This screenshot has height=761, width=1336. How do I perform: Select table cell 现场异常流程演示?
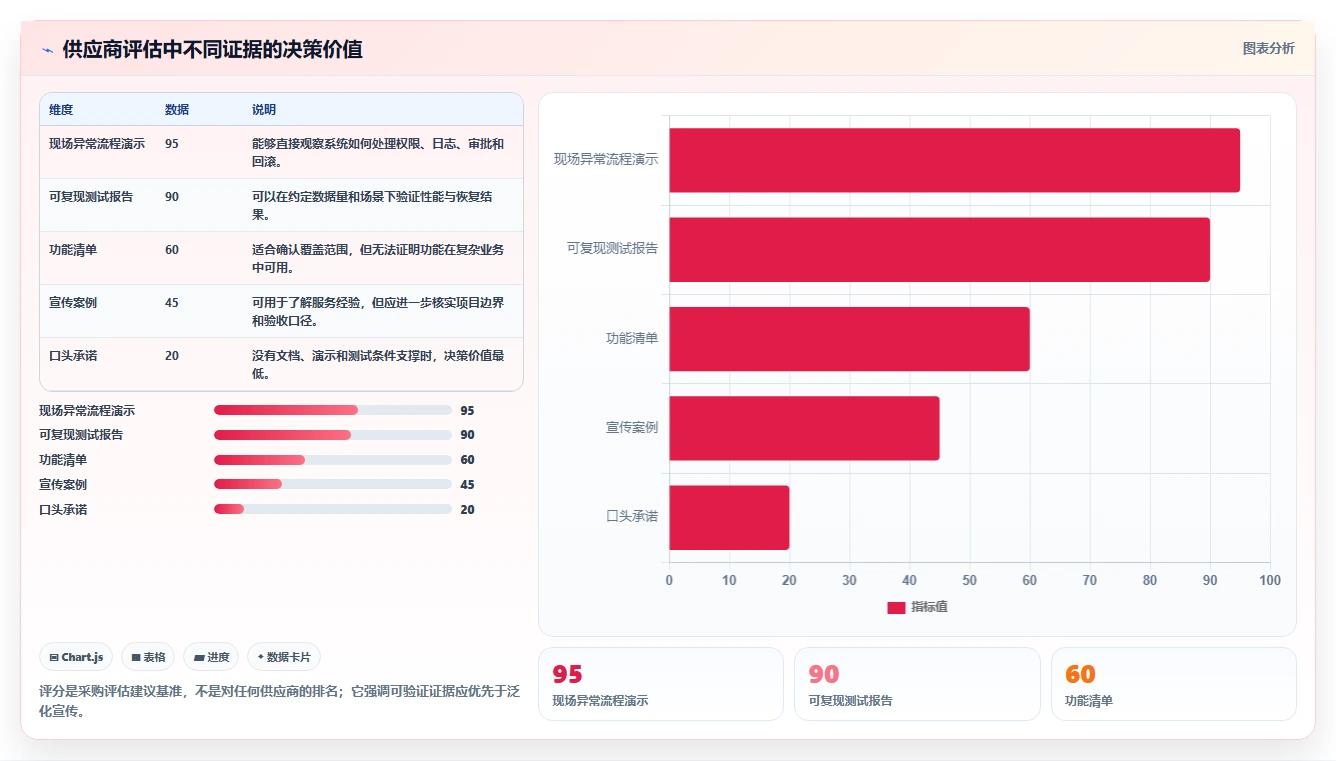tap(97, 144)
